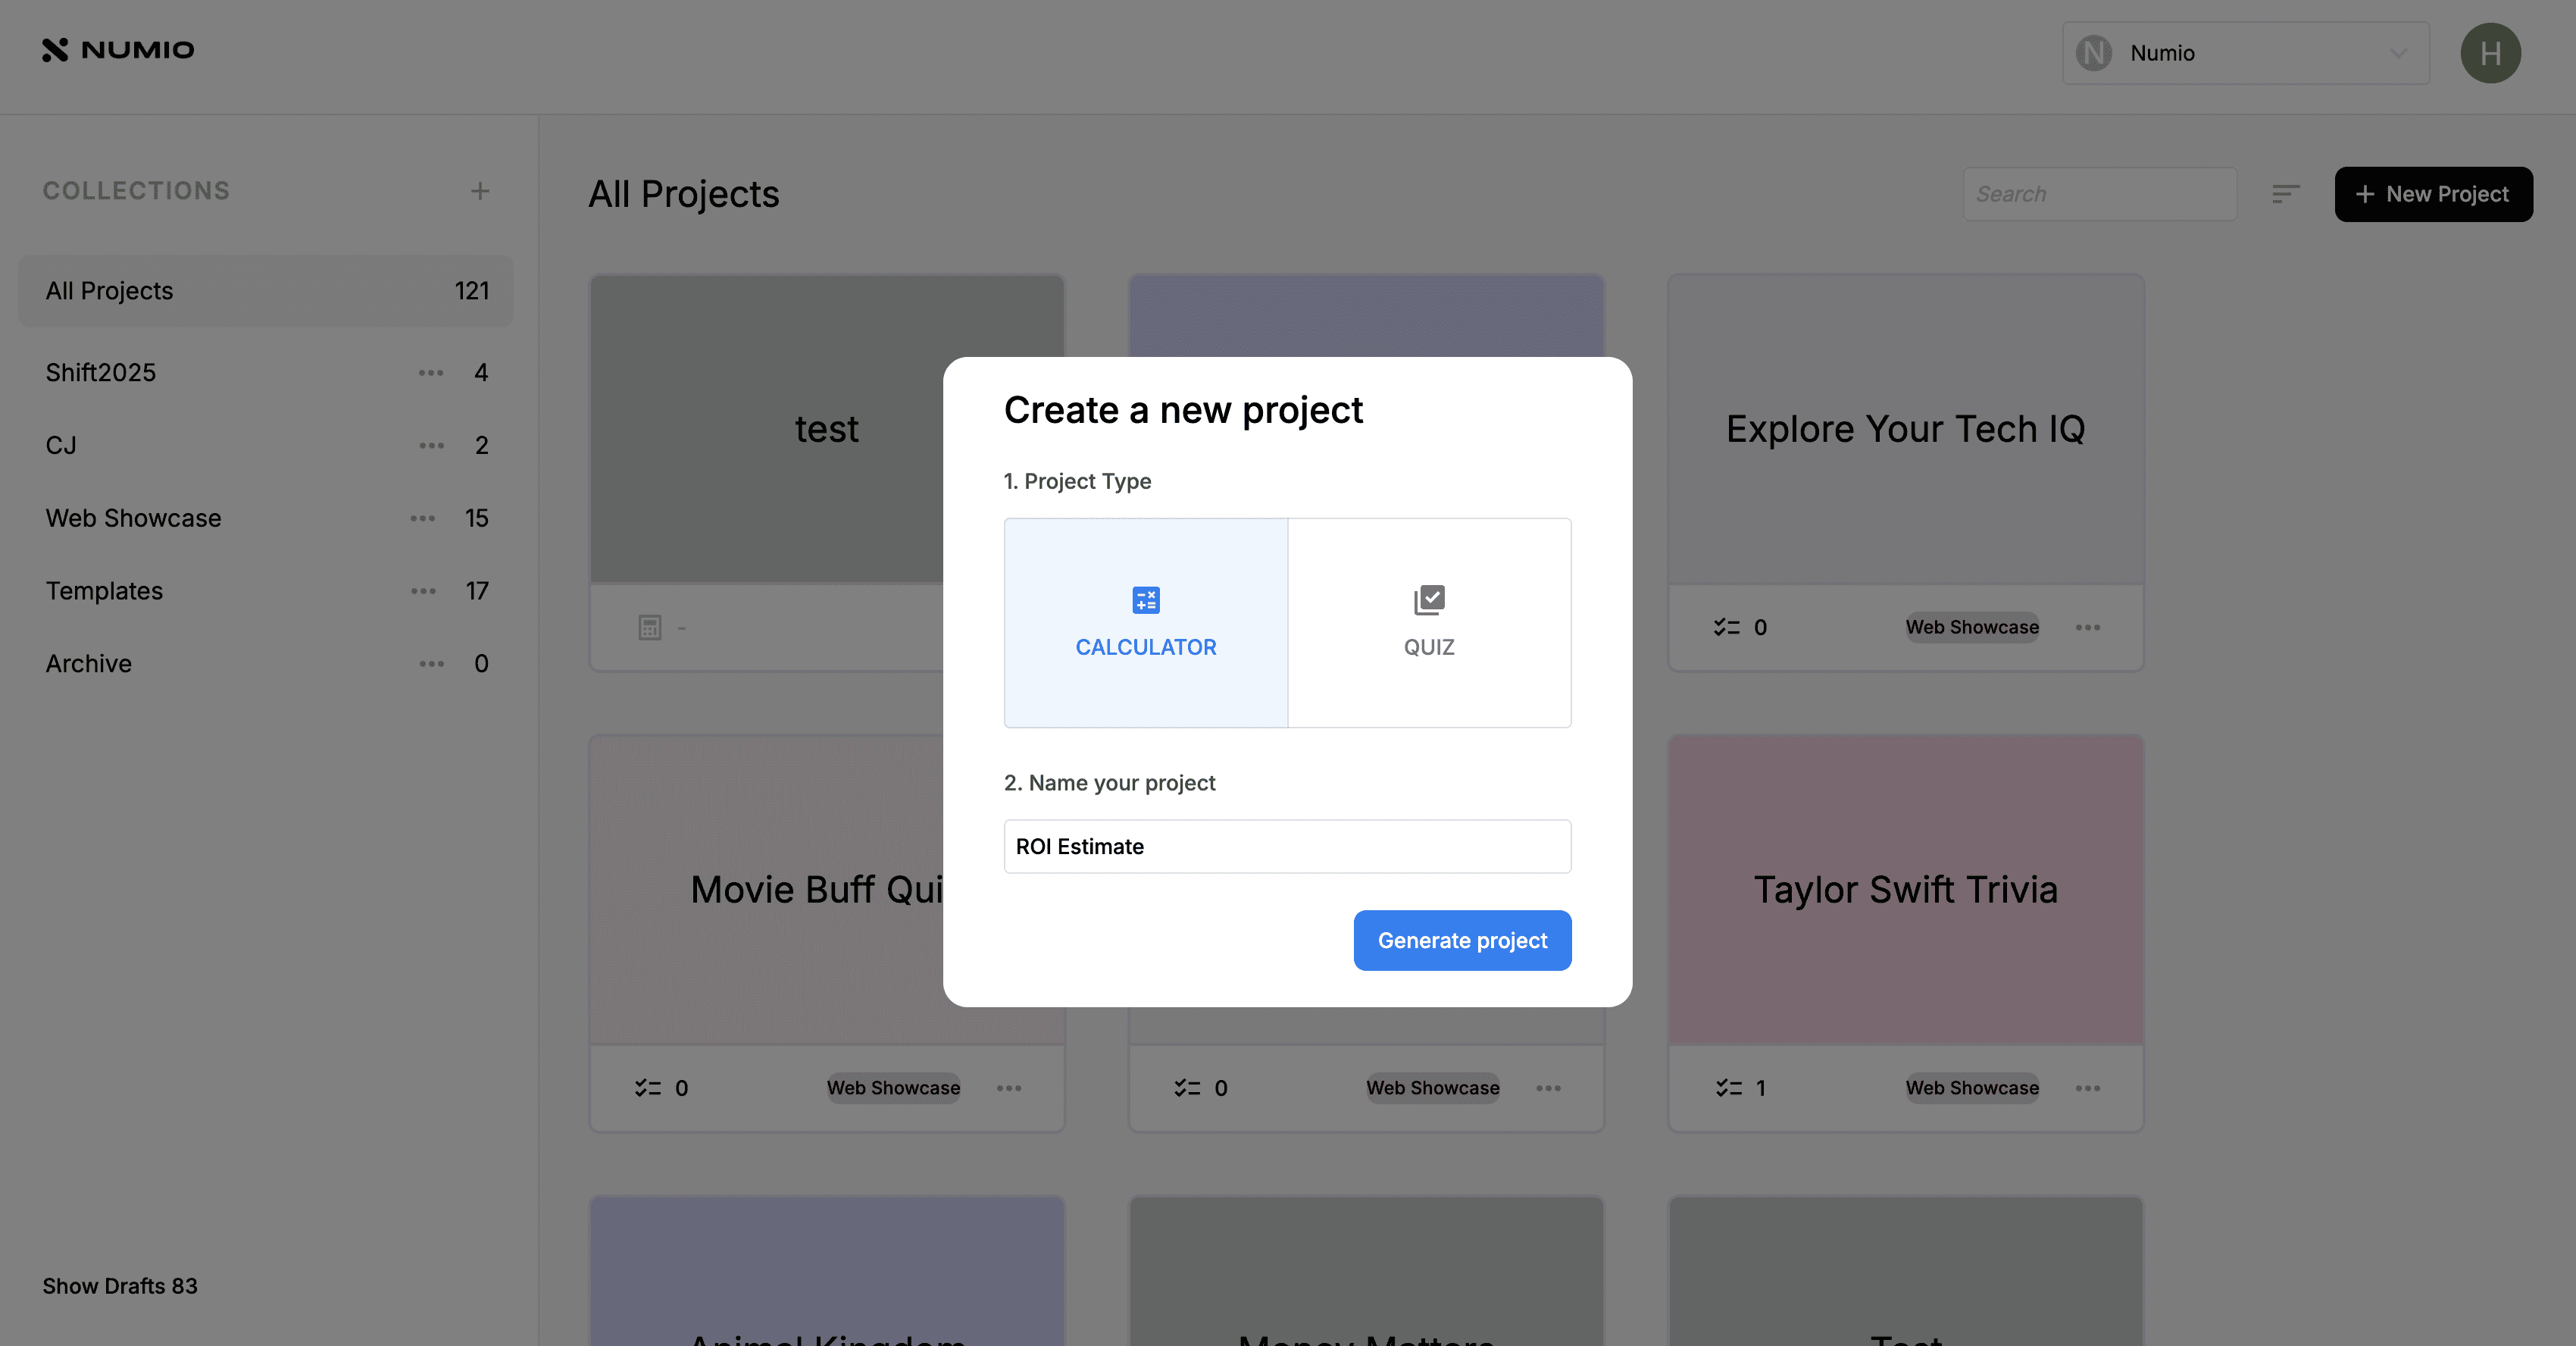
Task: Click the project name input field
Action: tap(1287, 846)
